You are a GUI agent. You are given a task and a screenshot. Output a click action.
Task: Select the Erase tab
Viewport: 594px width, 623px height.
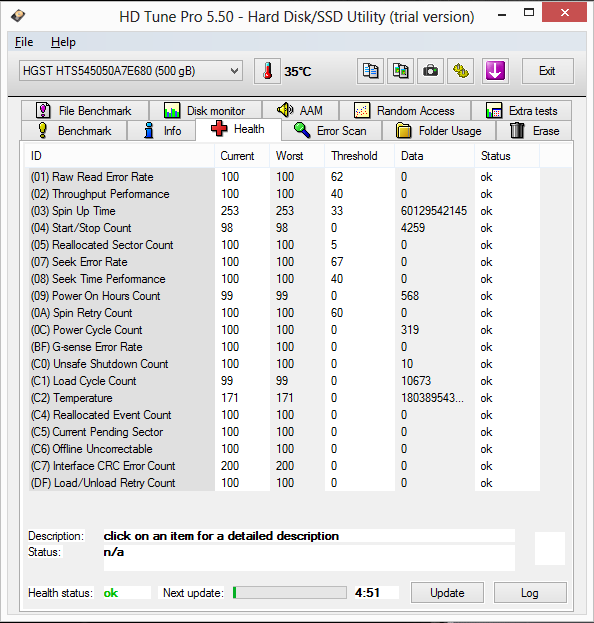[x=534, y=130]
